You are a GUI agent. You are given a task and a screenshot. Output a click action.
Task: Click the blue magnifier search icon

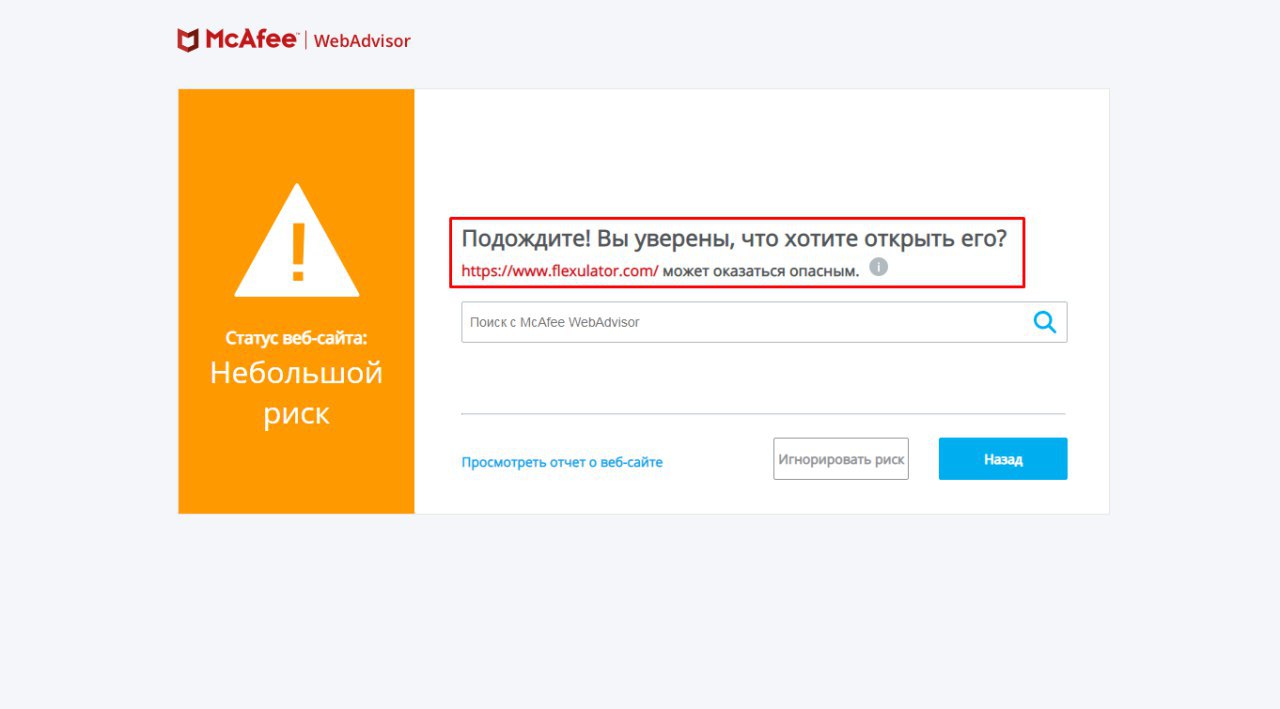click(x=1045, y=322)
